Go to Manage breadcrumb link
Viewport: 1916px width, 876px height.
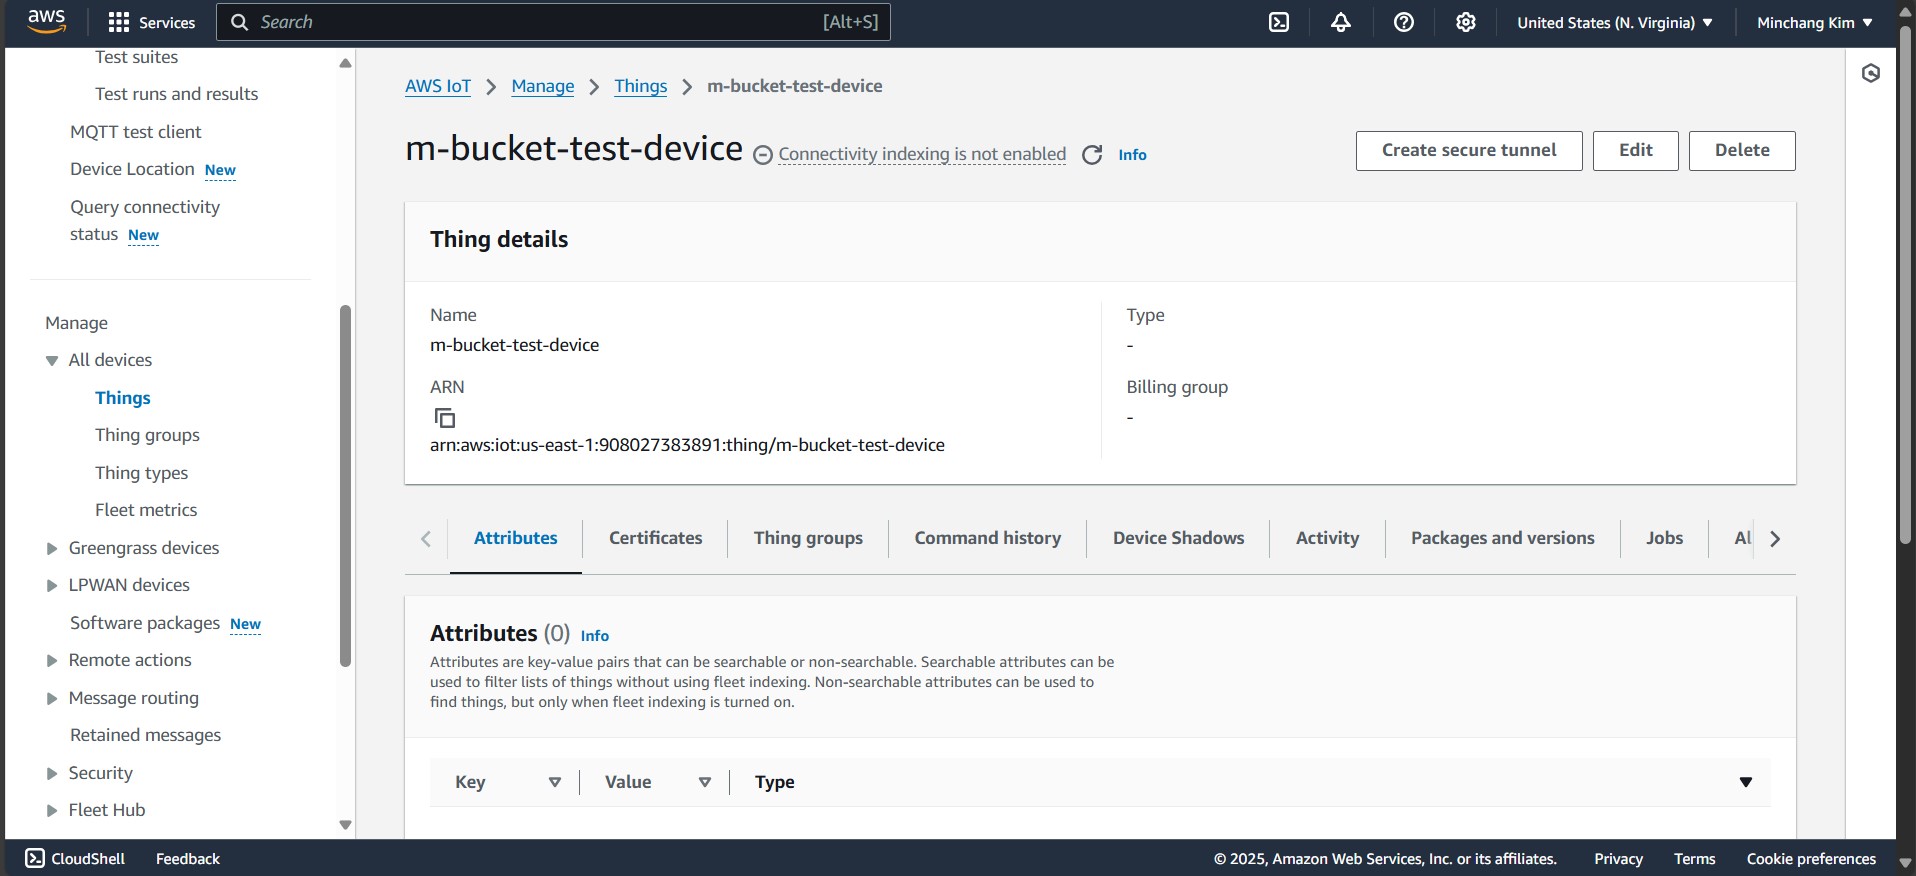click(x=543, y=86)
